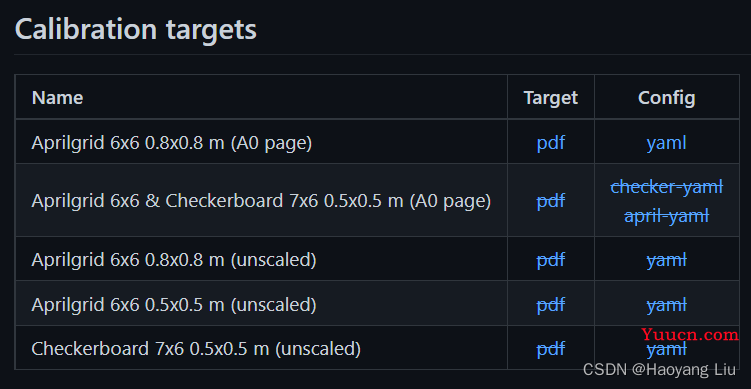This screenshot has height=389, width=751.
Task: Open the strikethrough pdf for Aprilgrid & Checkerboard row
Action: 551,201
